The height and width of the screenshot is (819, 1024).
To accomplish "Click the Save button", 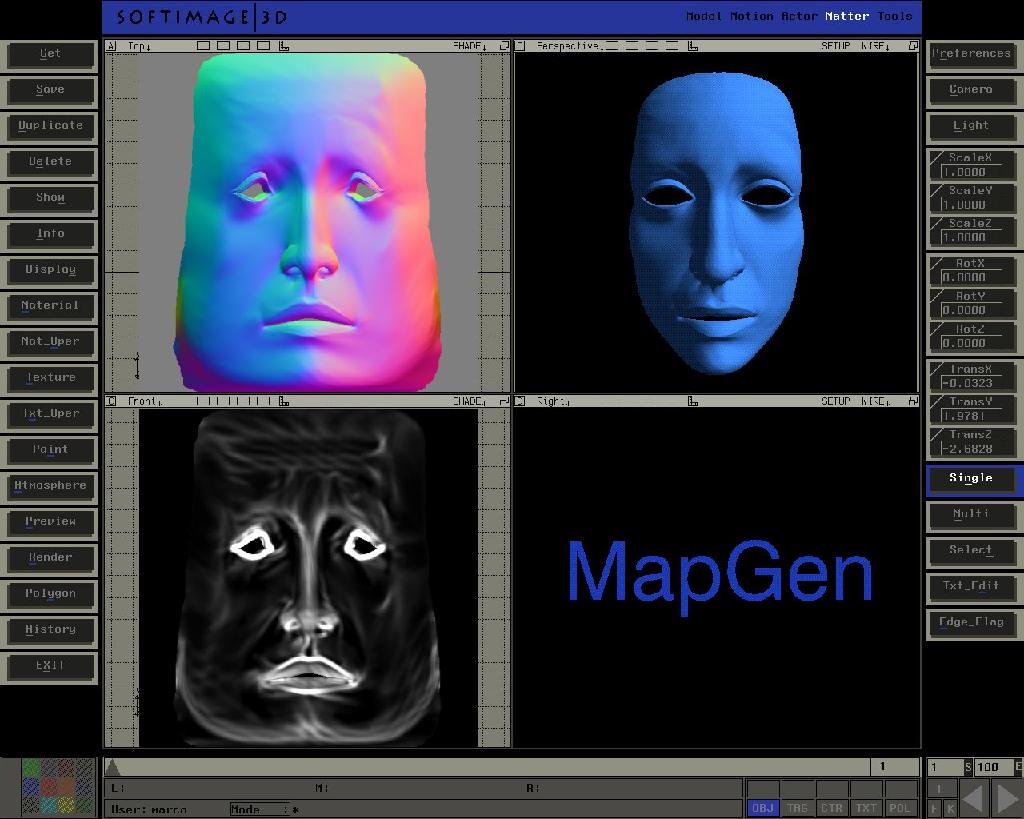I will (50, 90).
